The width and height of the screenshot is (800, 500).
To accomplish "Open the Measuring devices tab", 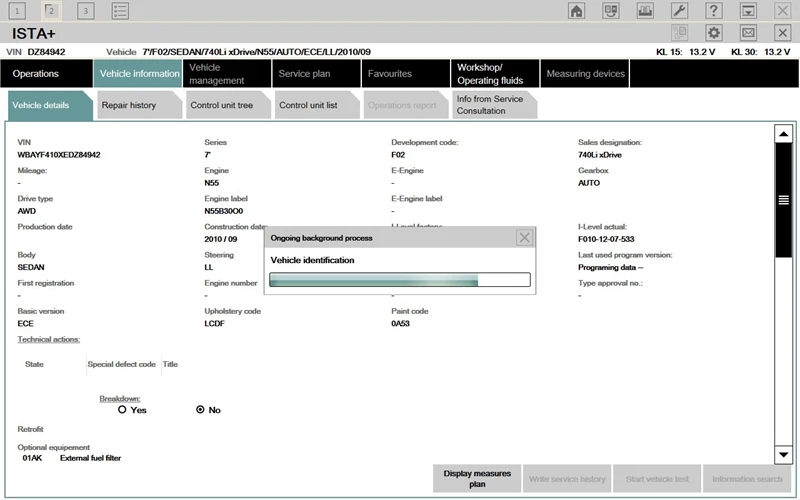I will point(585,73).
